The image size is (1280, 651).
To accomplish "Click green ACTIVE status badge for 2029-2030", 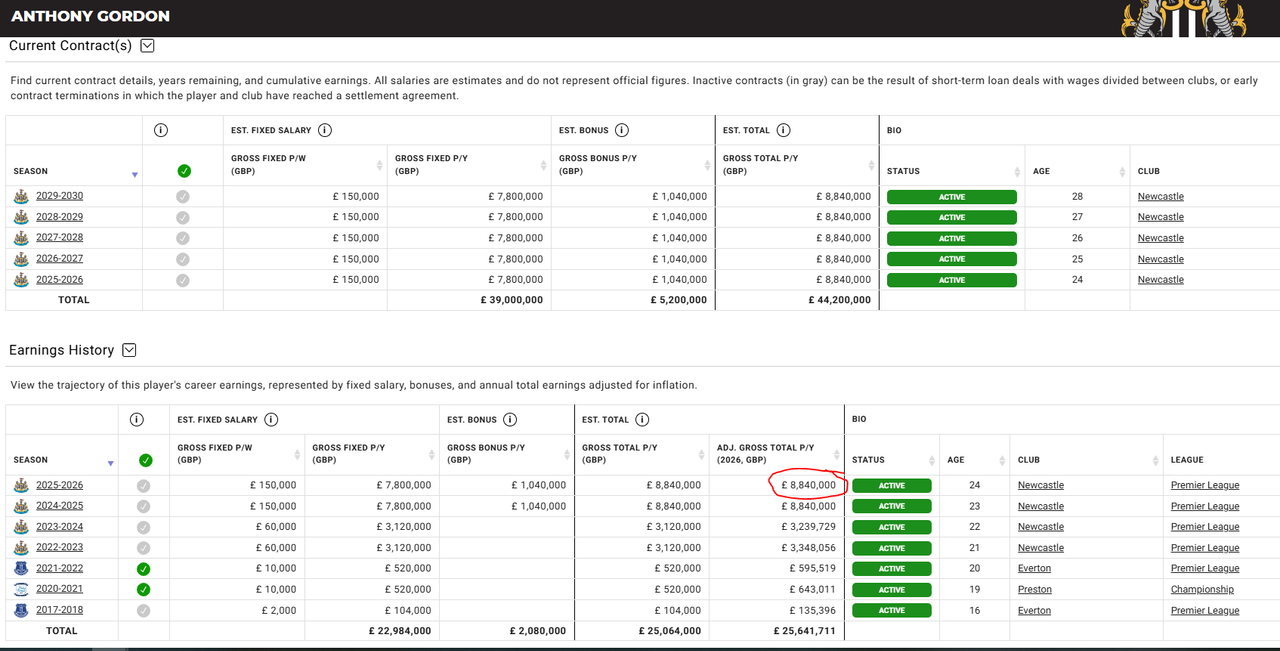I will tap(952, 197).
